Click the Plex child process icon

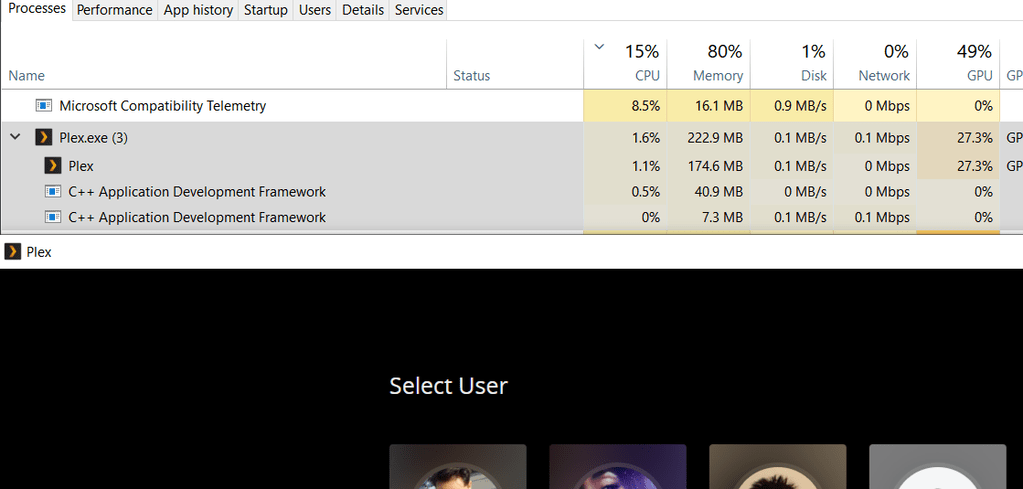53,166
